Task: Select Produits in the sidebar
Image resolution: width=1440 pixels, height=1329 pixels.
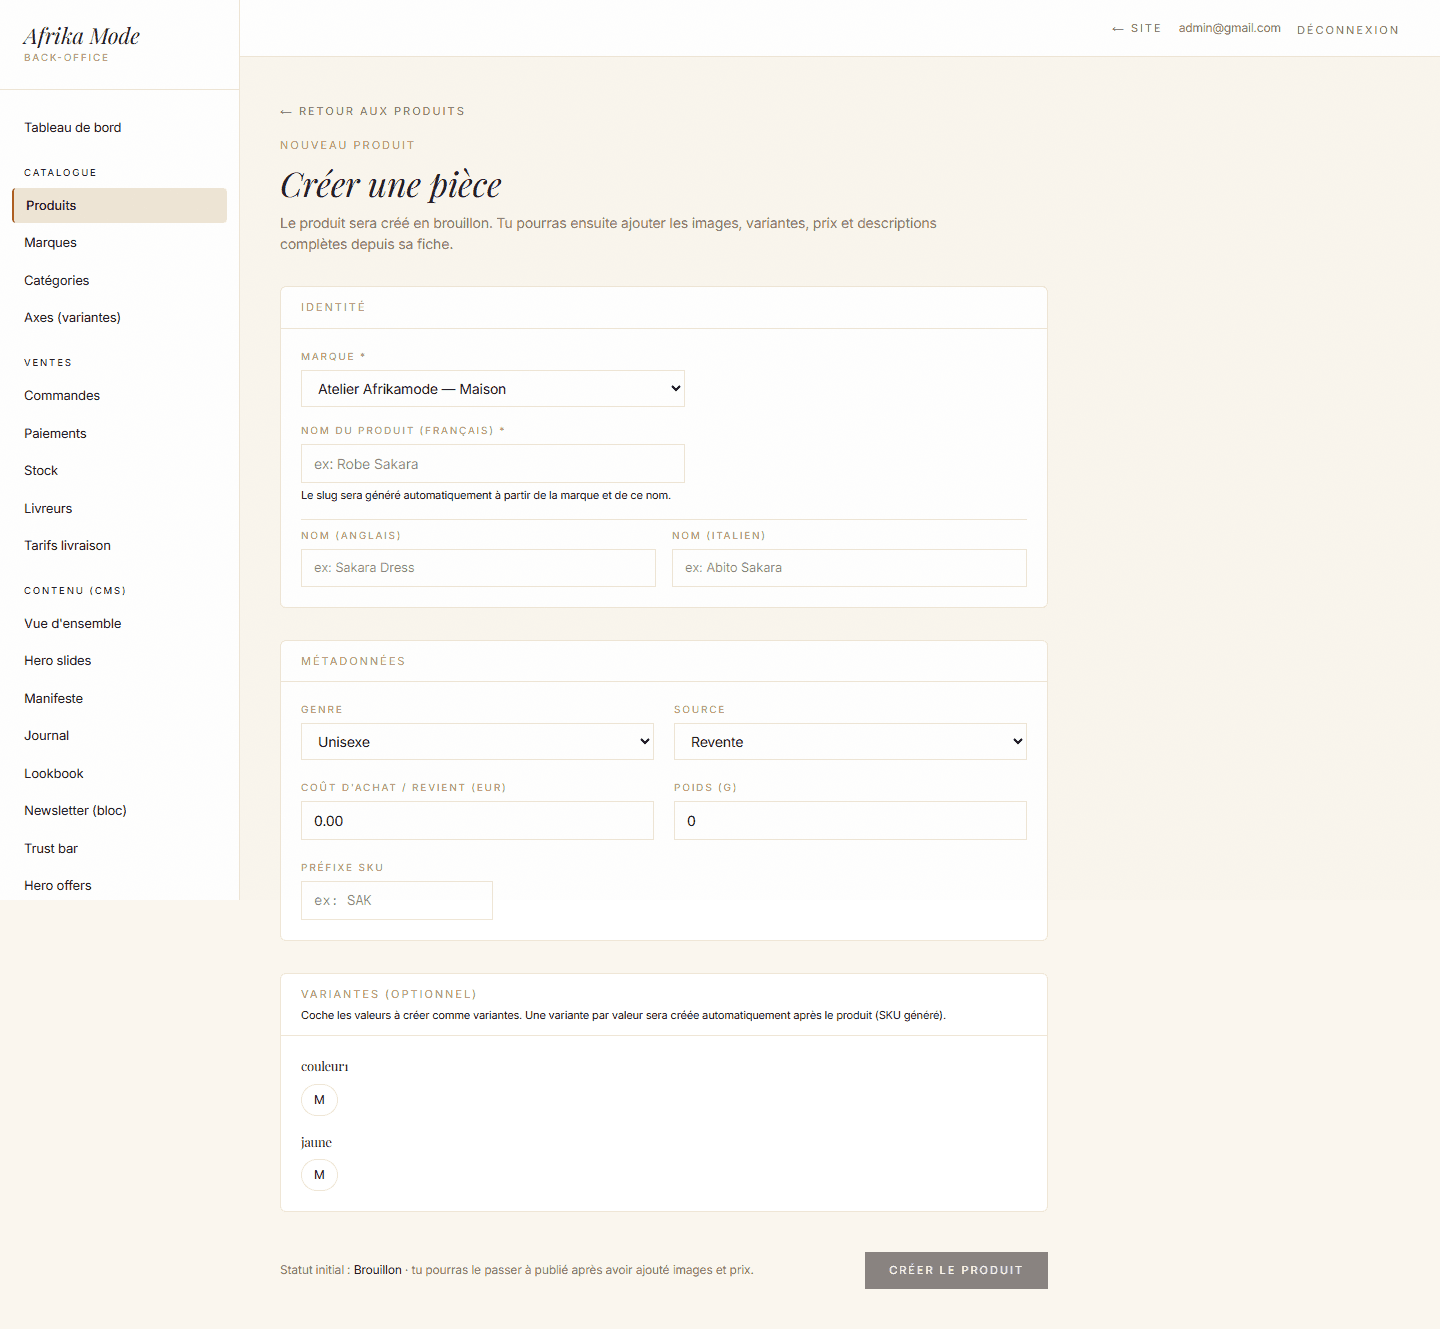Action: click(x=119, y=206)
